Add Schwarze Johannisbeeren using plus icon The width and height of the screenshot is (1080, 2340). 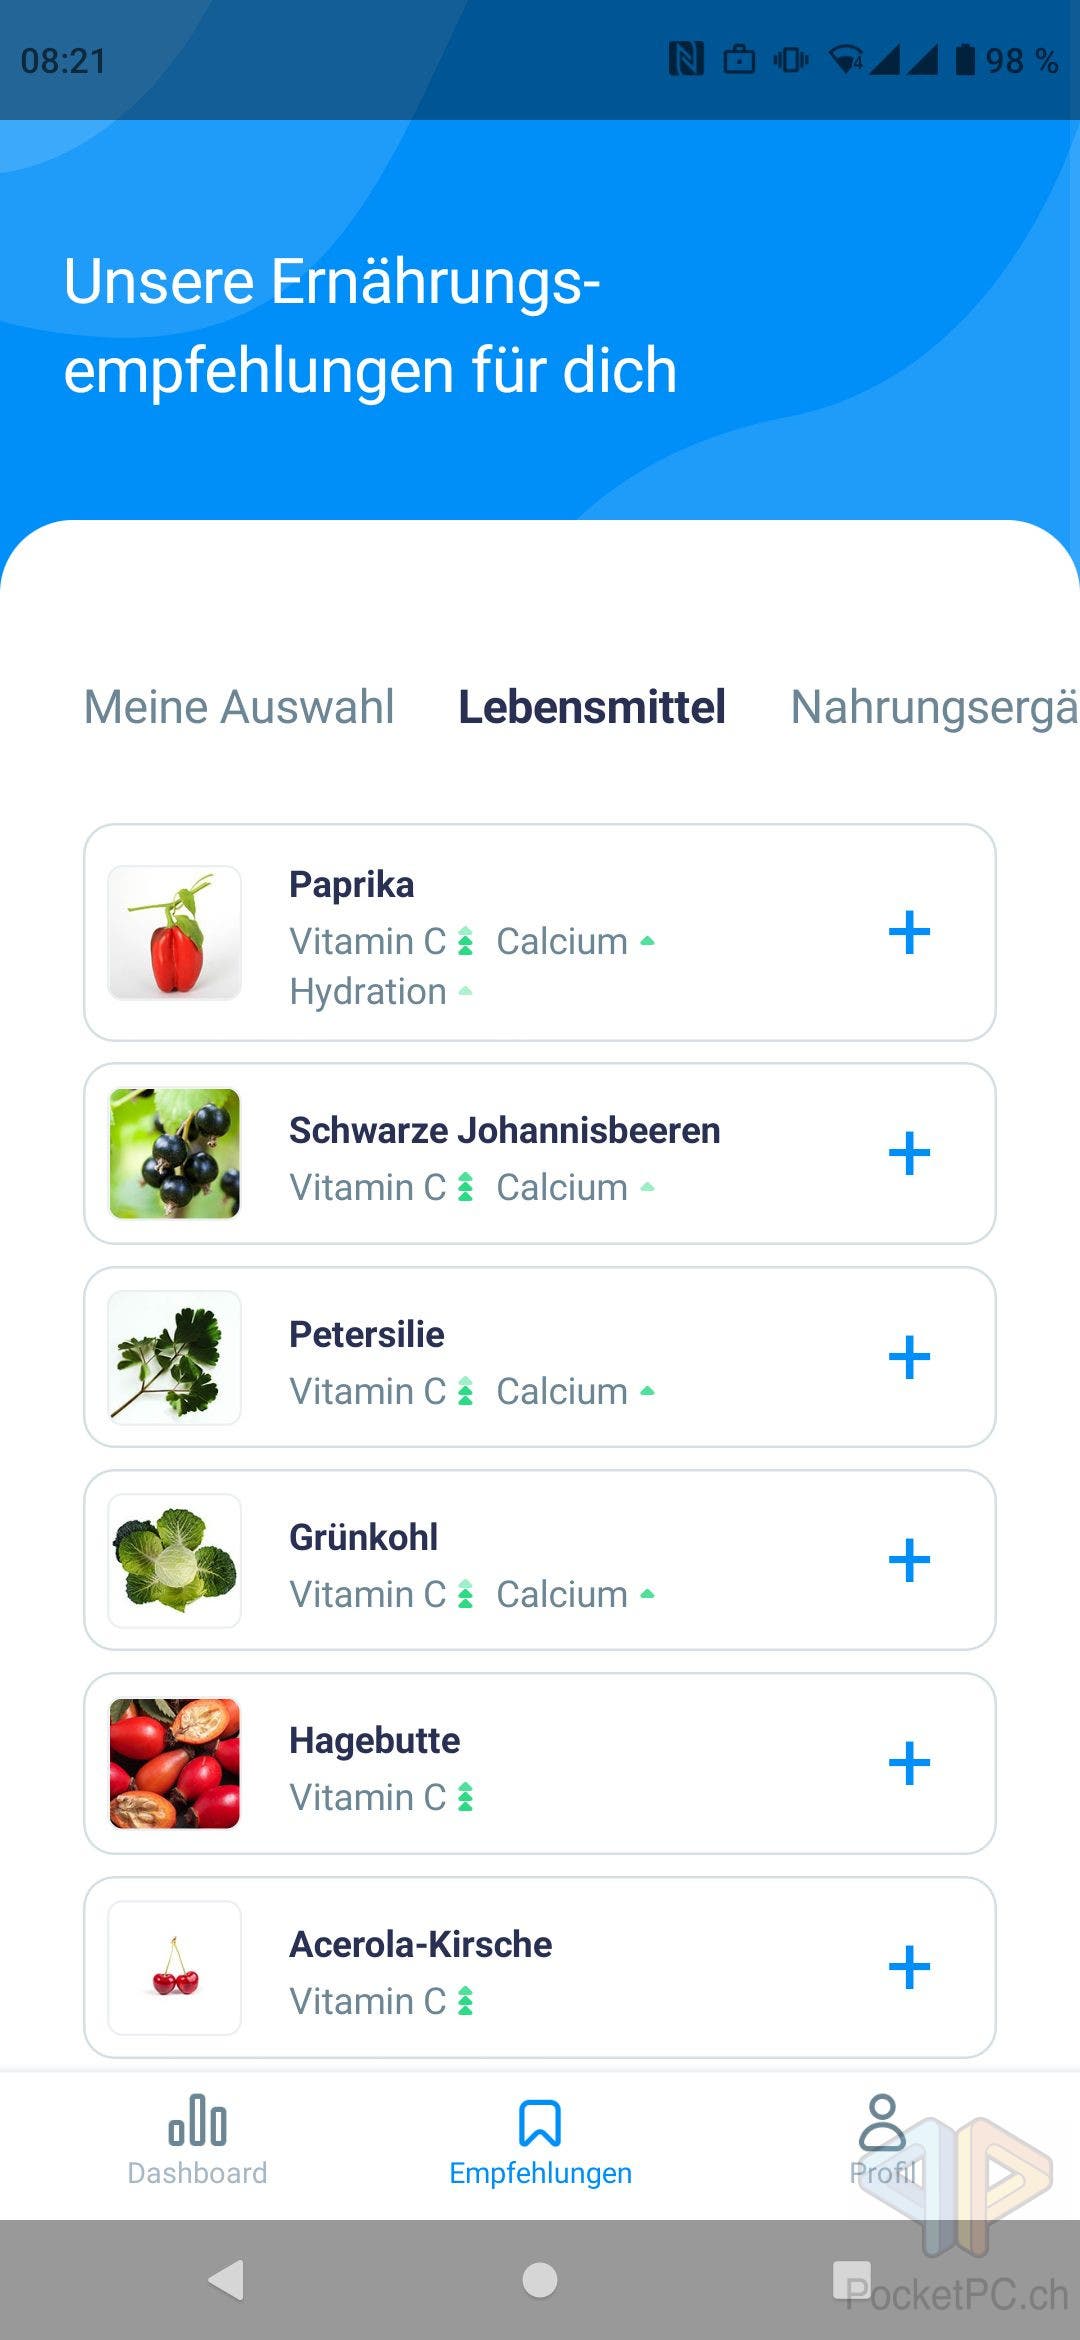click(x=909, y=1154)
